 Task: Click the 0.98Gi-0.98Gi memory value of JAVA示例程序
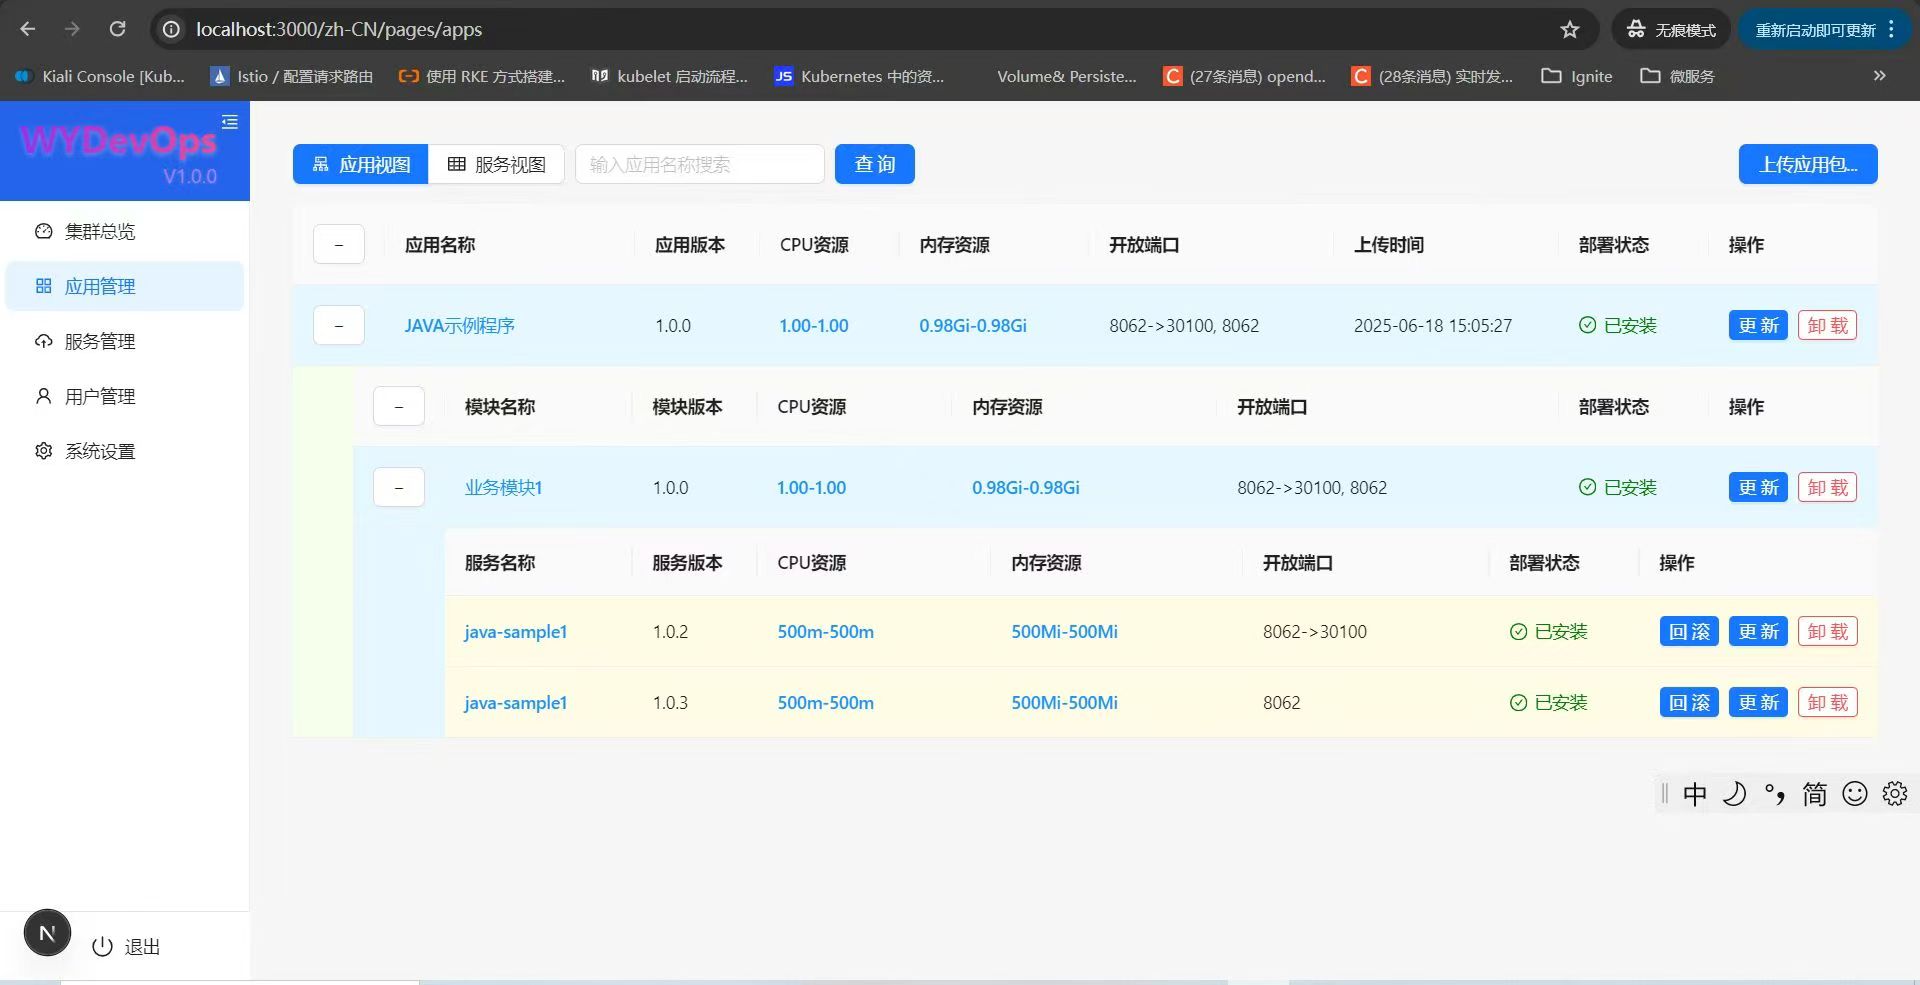point(973,325)
